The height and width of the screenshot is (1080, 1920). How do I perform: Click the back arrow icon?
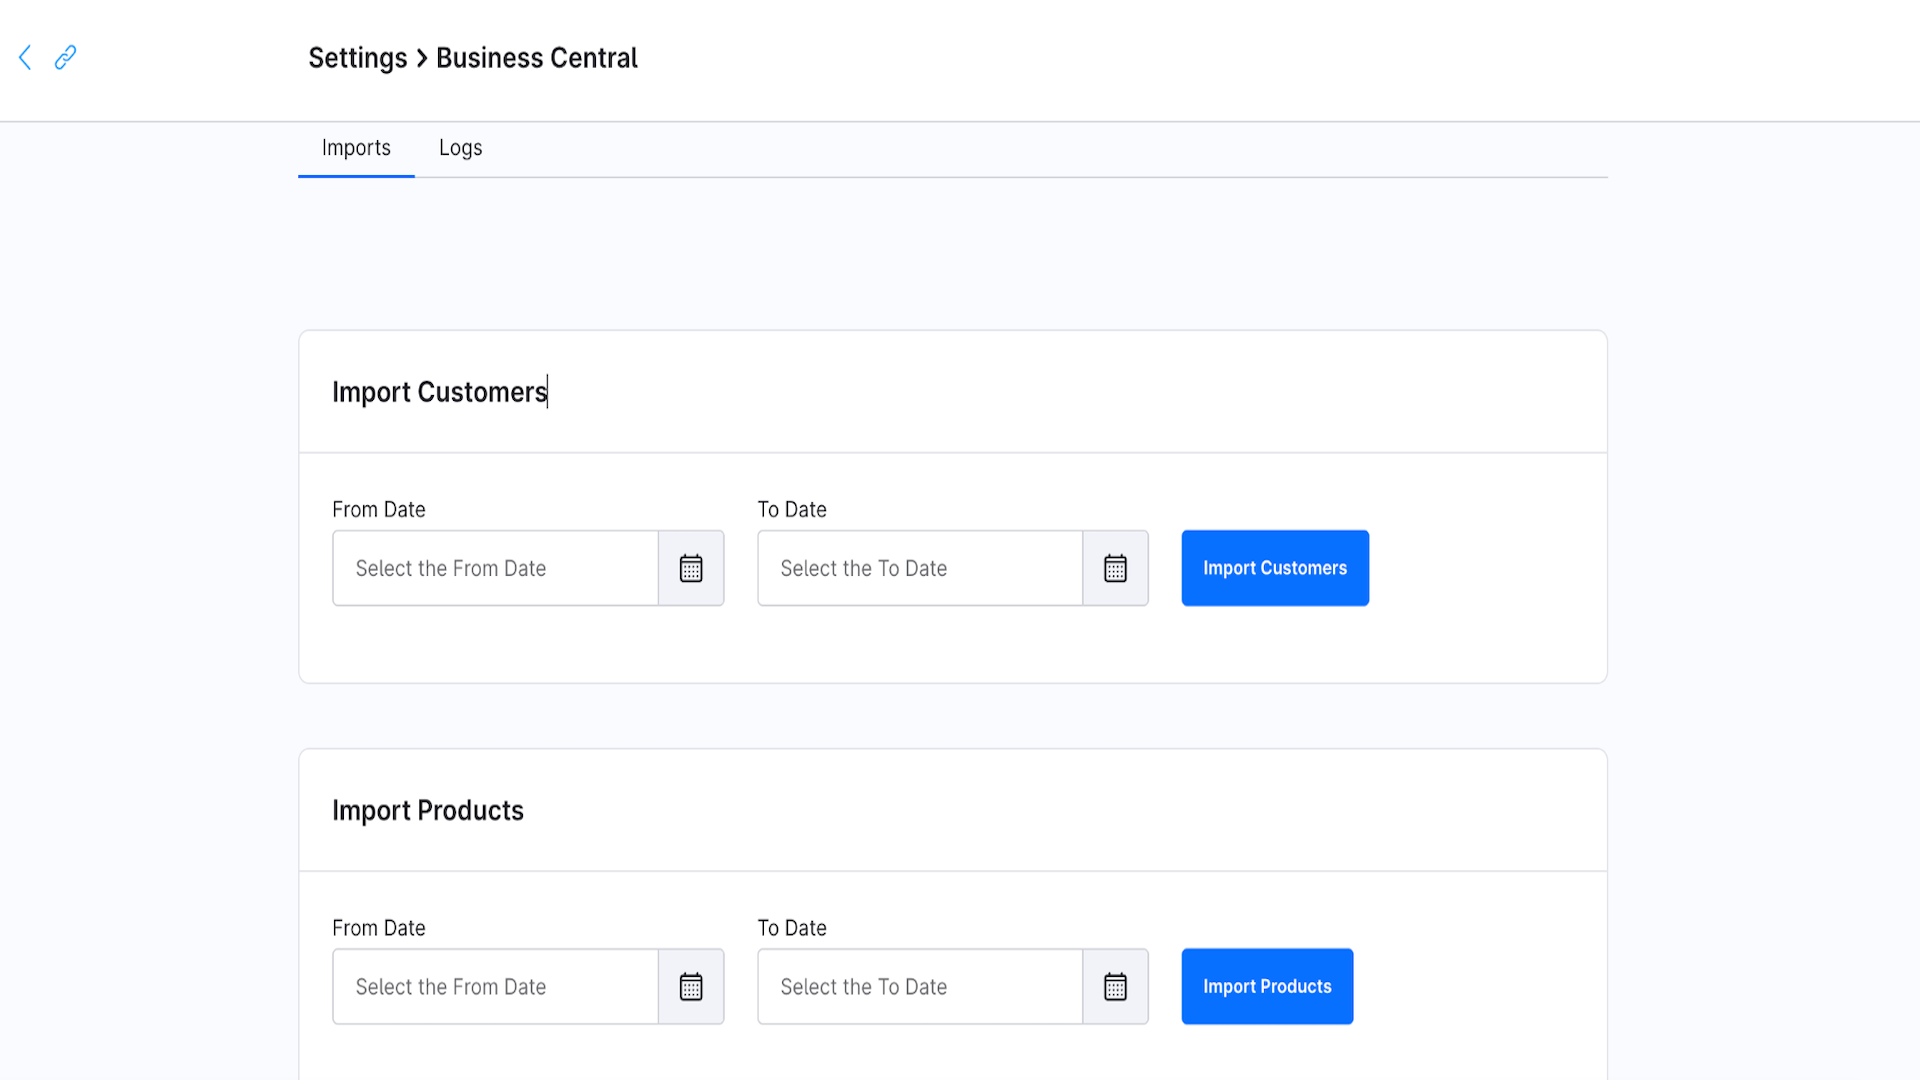pos(24,58)
